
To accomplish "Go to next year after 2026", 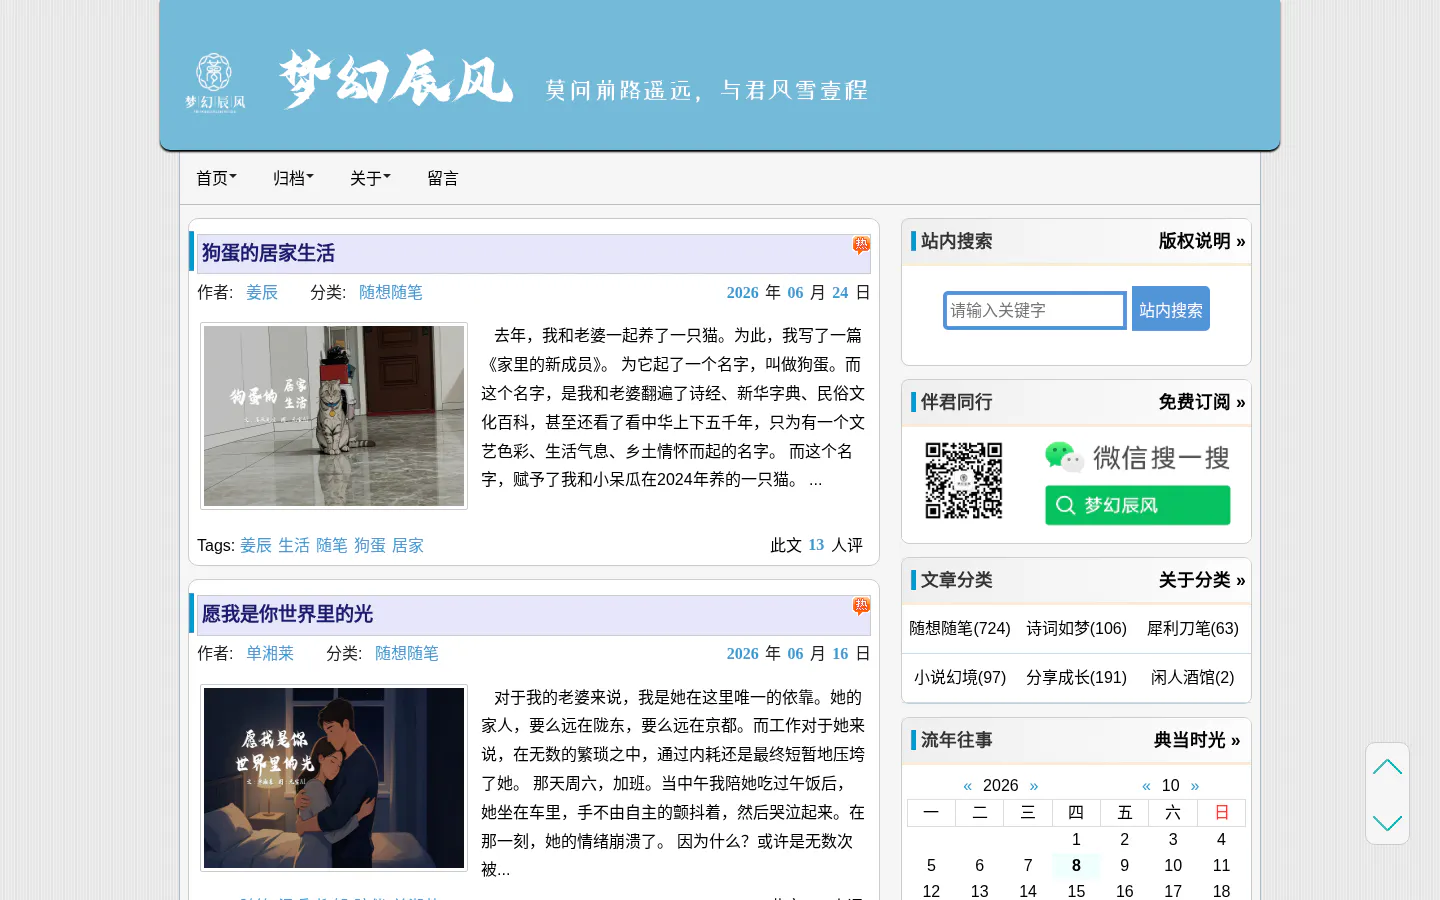I will [1034, 786].
